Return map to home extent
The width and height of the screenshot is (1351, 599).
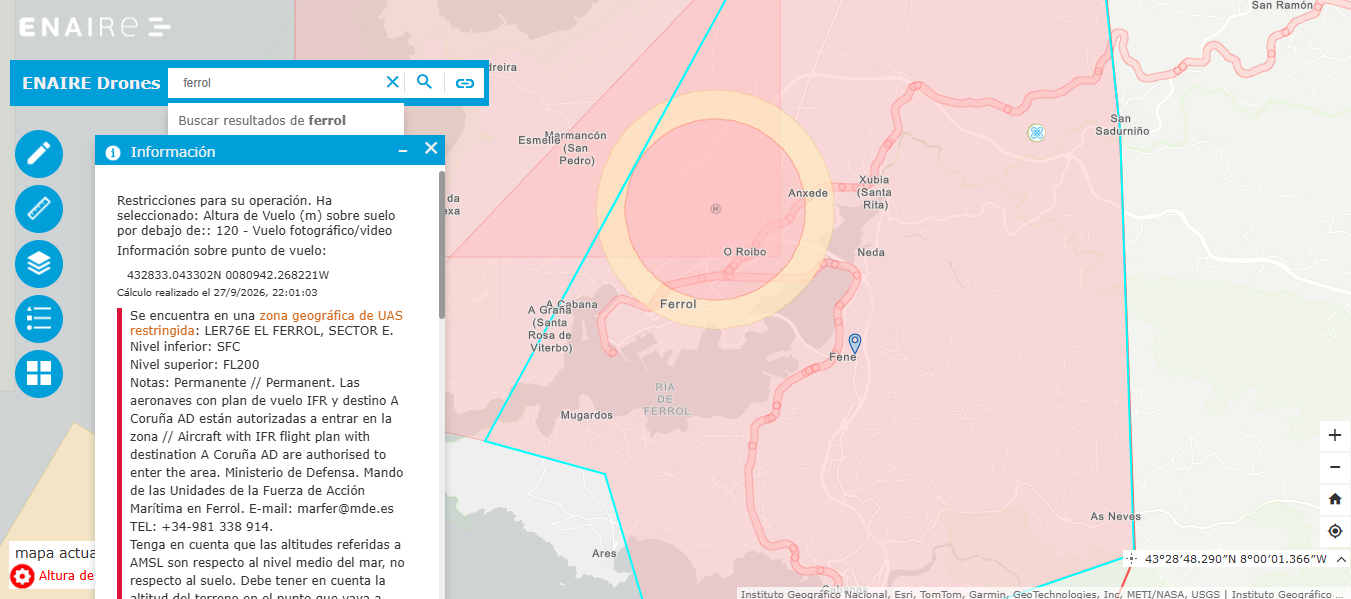coord(1335,499)
